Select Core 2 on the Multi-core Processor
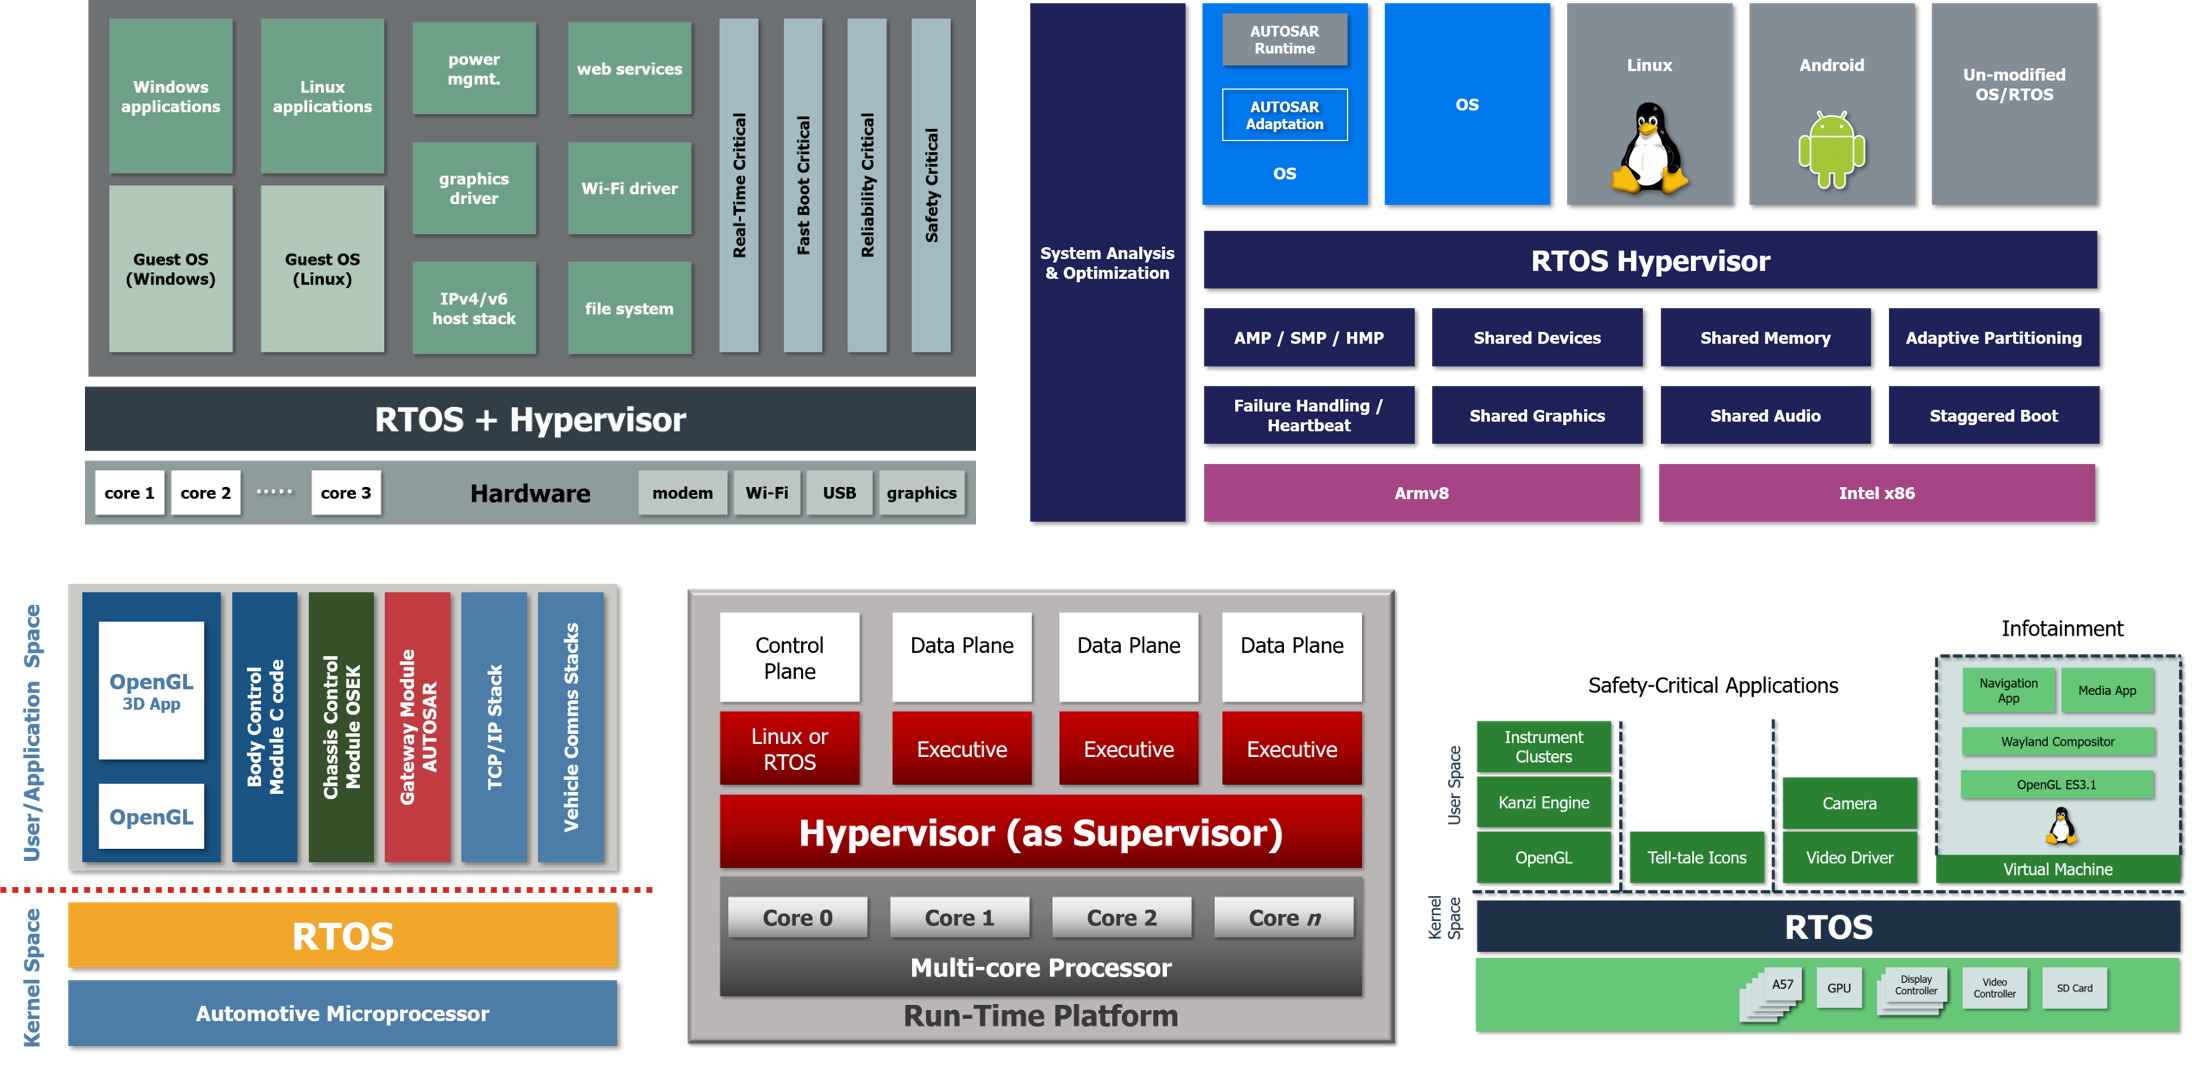 pos(1122,917)
